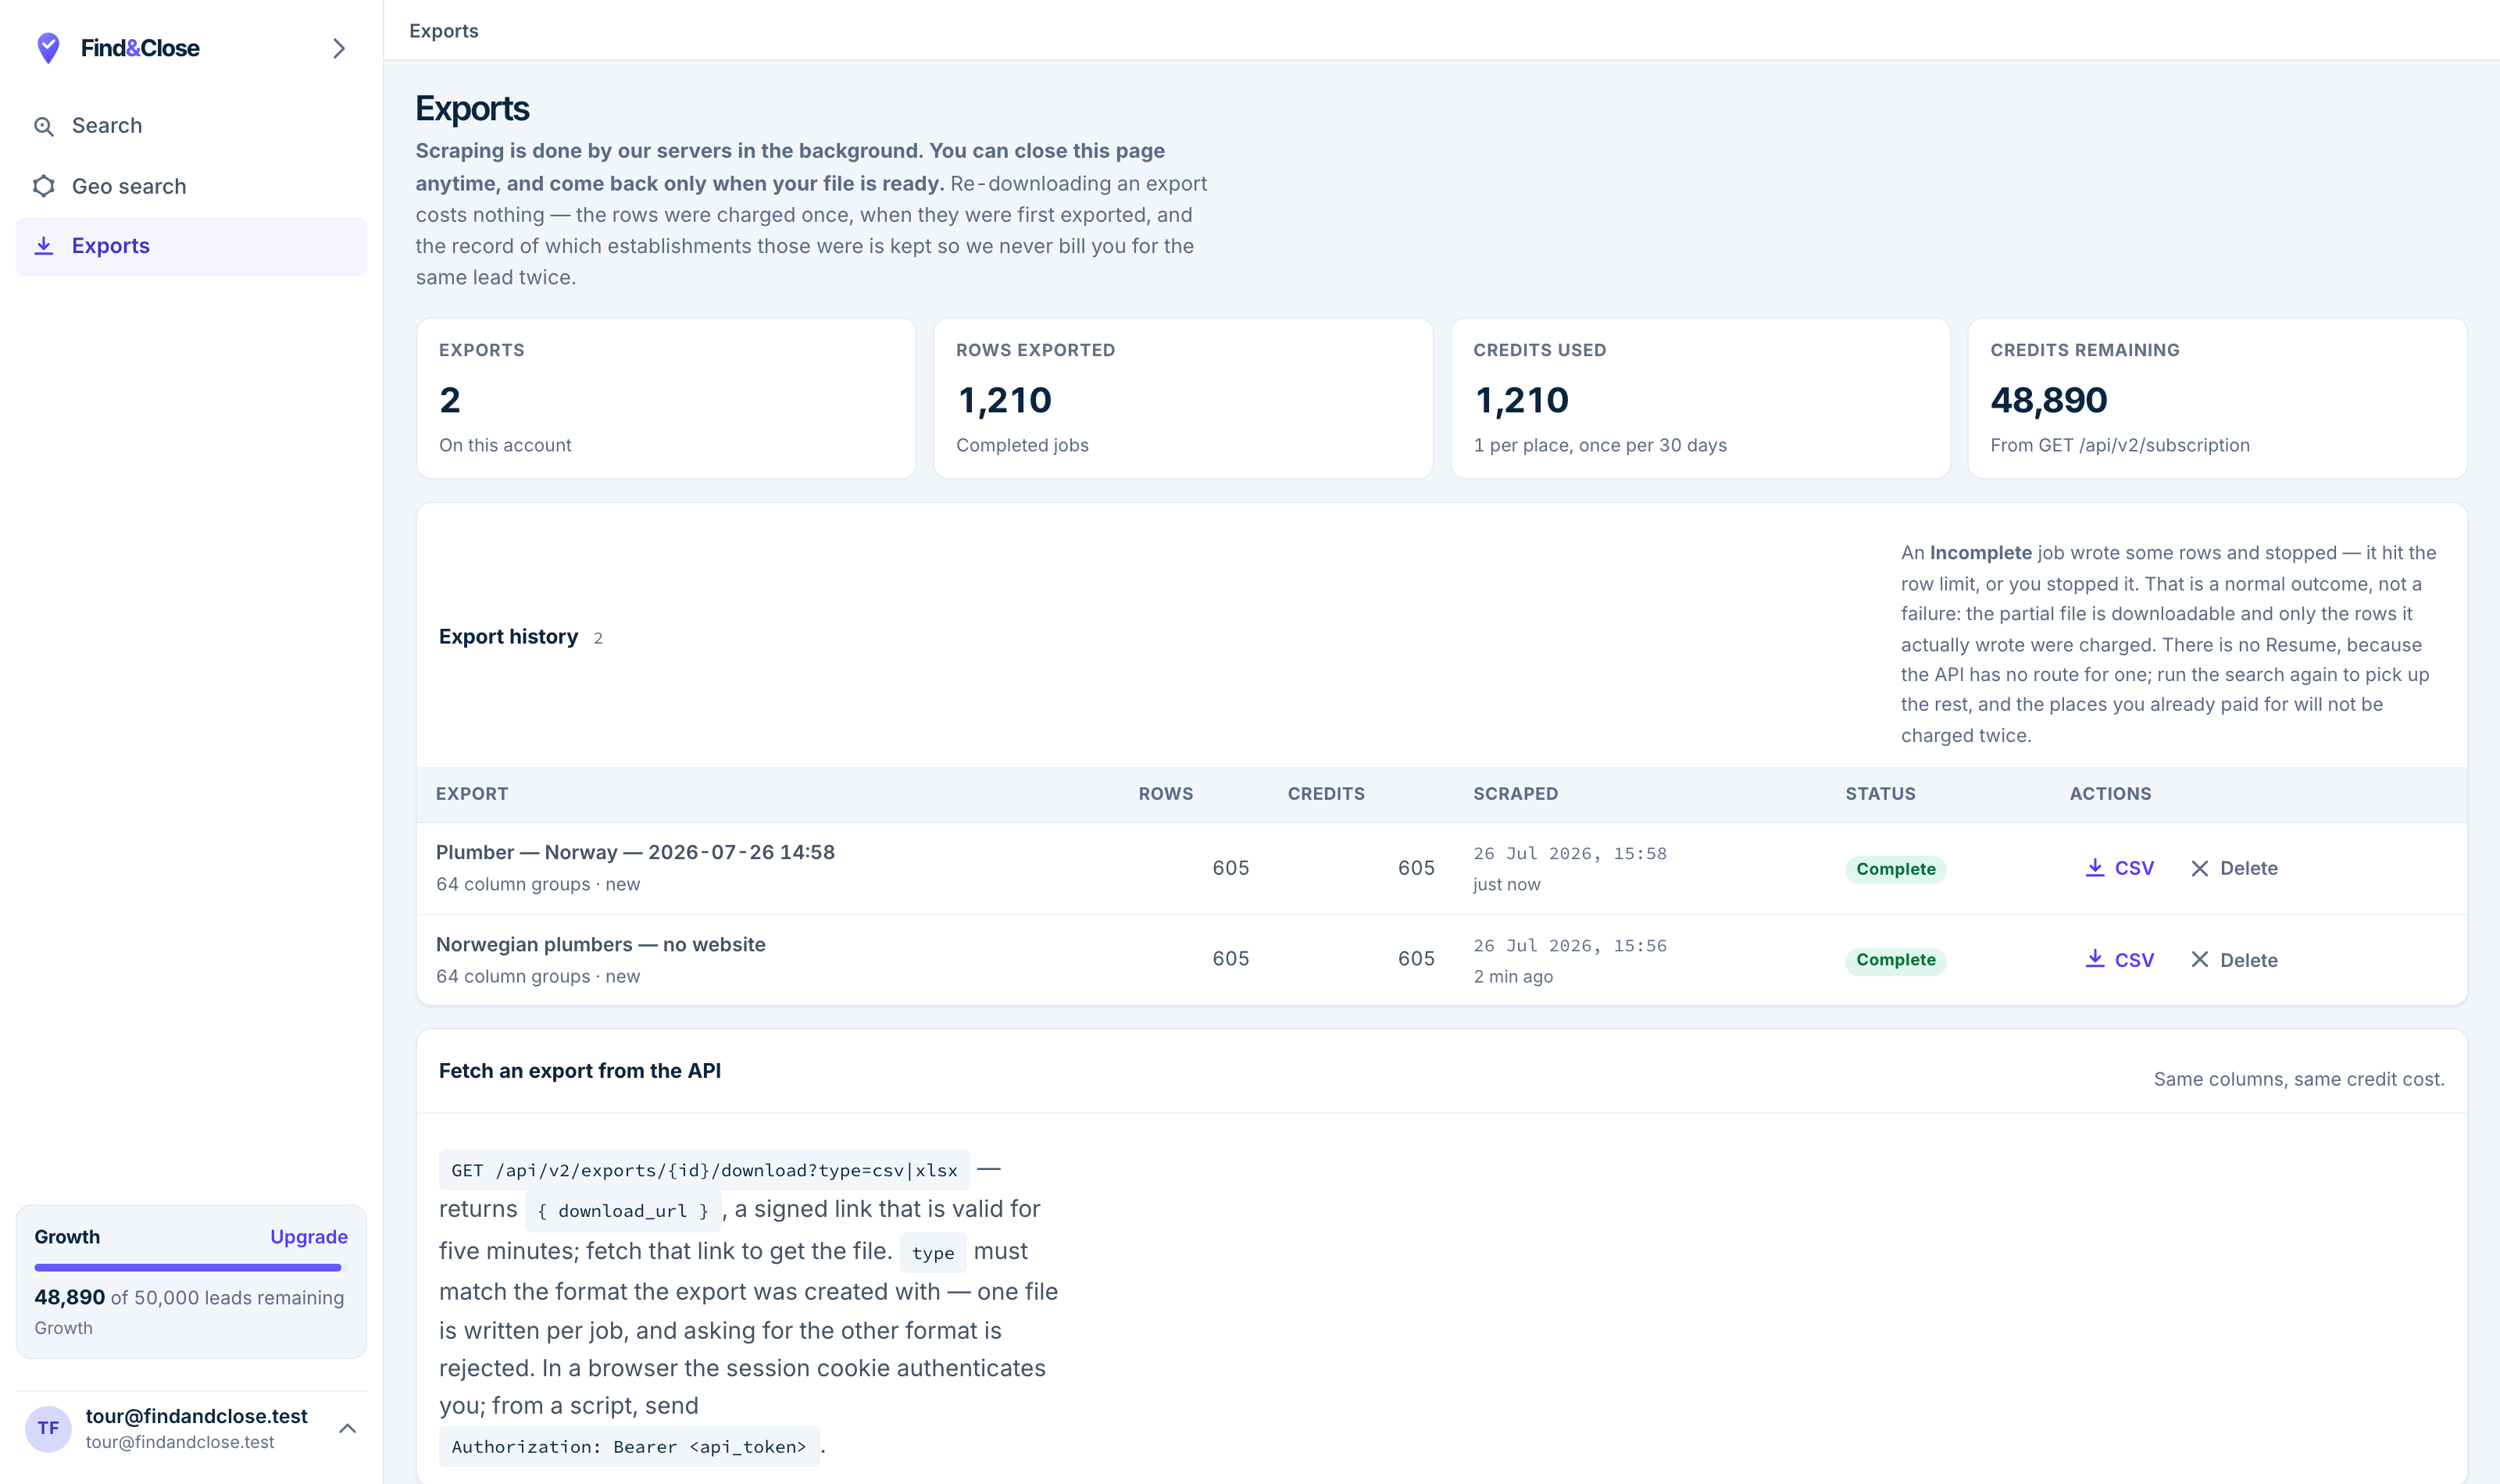Click the scraped time 26 Jul 2026, 15:58
Viewport: 2500px width, 1484px height.
(x=1570, y=854)
